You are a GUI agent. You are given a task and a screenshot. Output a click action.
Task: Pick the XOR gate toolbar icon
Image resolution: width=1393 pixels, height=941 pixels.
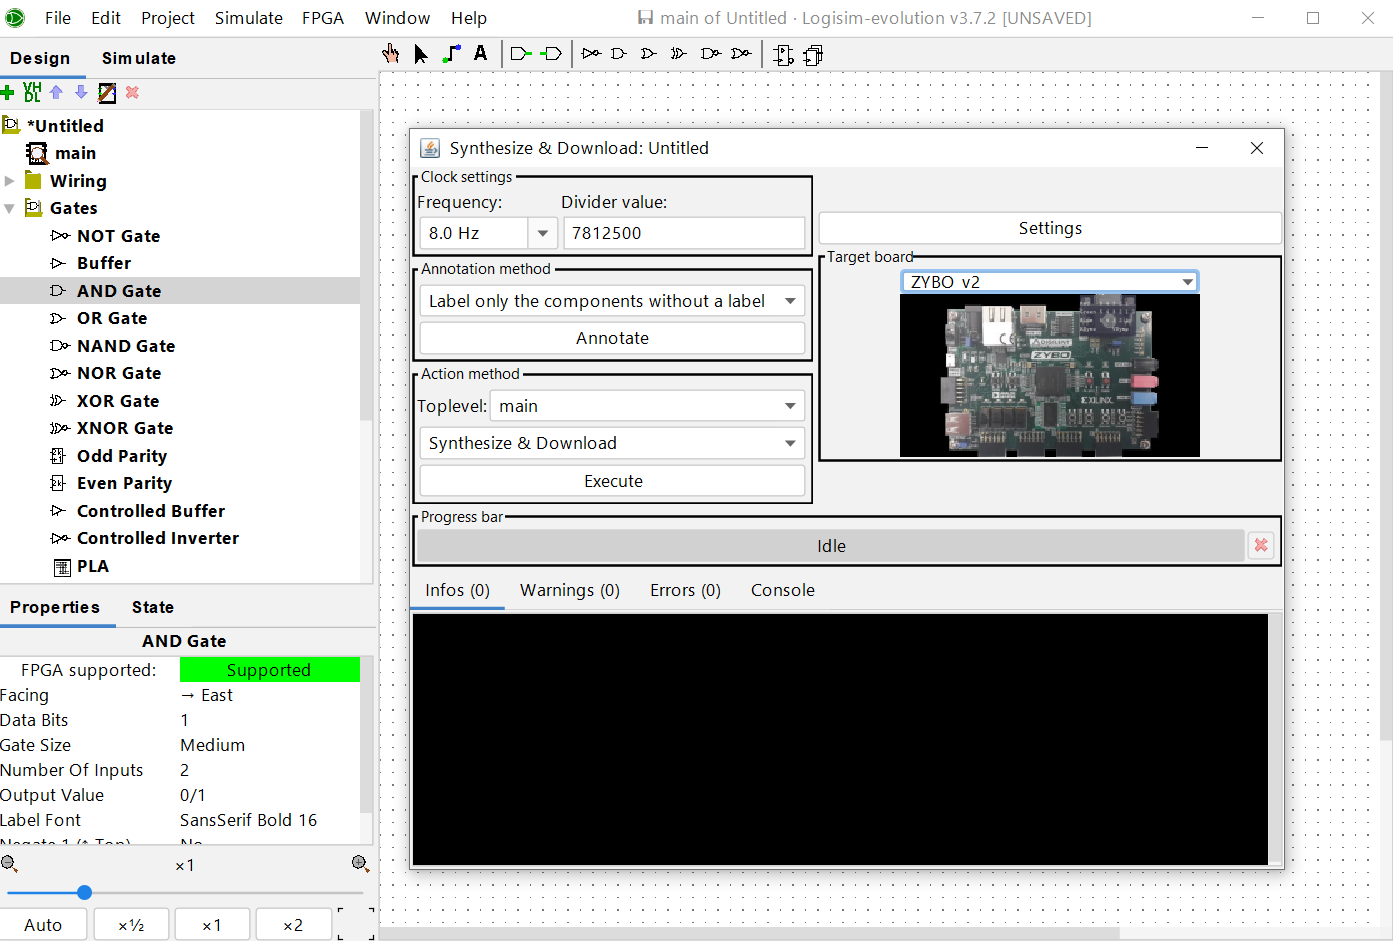pos(679,54)
